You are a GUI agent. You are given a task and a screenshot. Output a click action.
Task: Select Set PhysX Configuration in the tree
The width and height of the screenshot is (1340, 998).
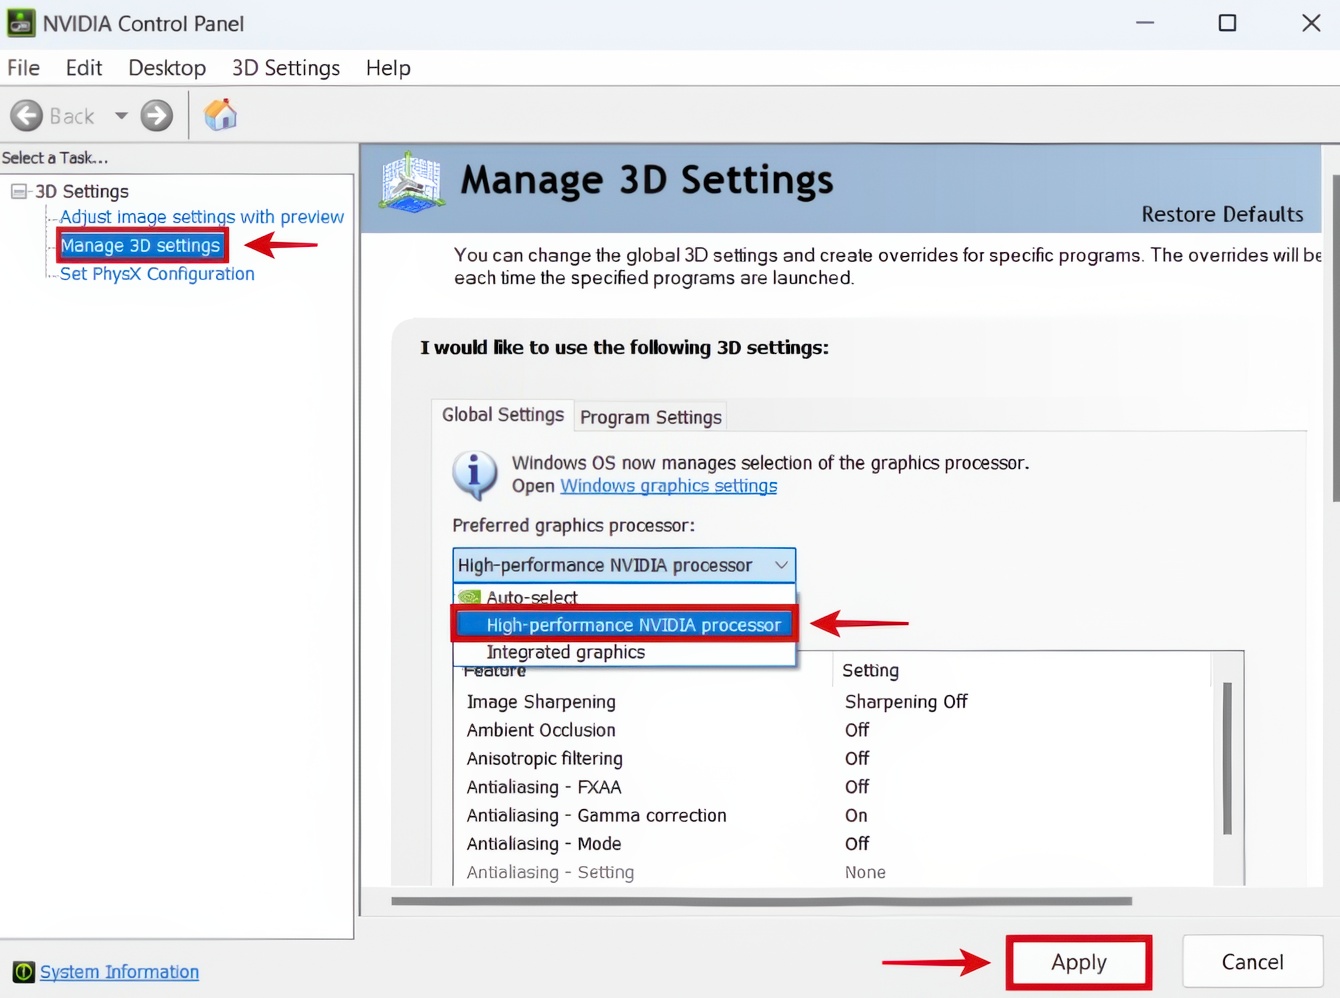tap(157, 274)
